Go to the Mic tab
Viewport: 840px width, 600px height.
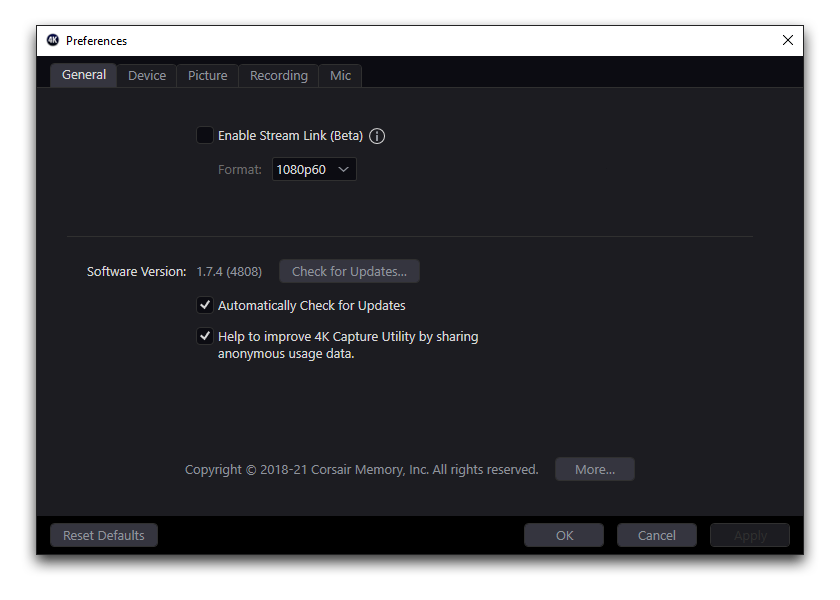click(340, 75)
